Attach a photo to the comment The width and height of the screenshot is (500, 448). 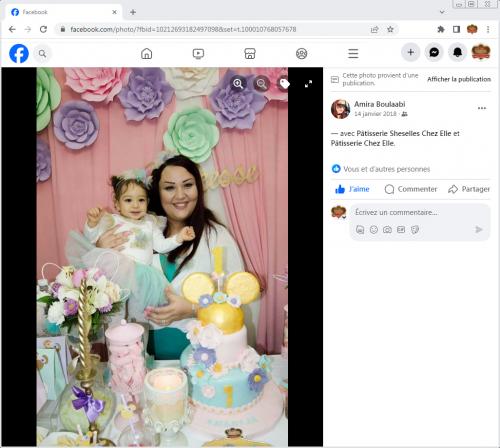387,229
